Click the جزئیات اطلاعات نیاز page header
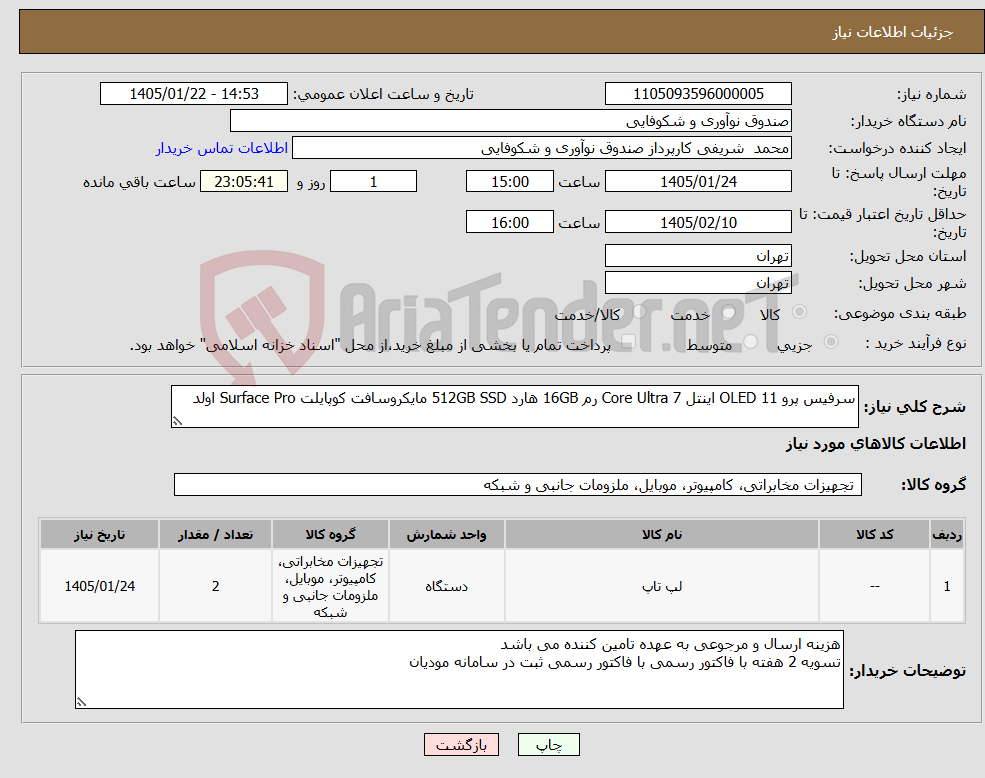This screenshot has height=778, width=985. point(893,32)
